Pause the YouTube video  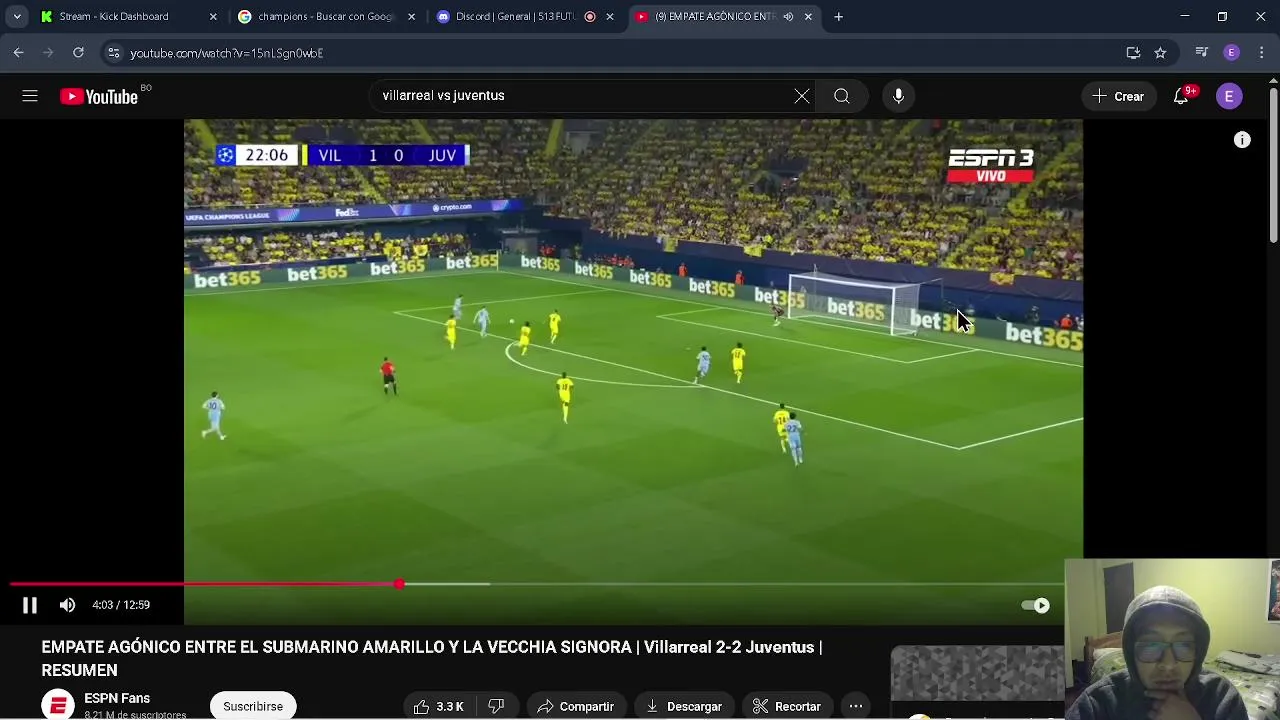(30, 605)
